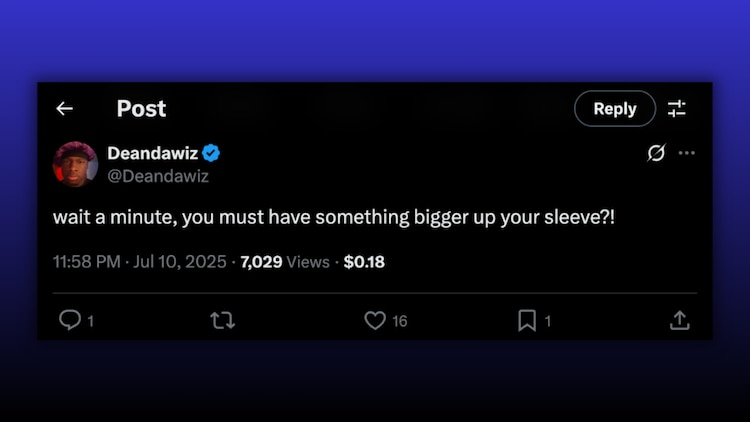This screenshot has height=422, width=750.
Task: Open the three-dot more options menu
Action: [686, 153]
